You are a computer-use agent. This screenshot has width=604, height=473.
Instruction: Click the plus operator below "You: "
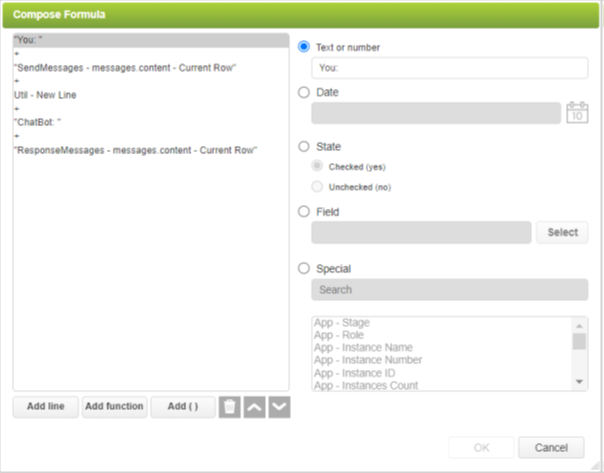(17, 54)
